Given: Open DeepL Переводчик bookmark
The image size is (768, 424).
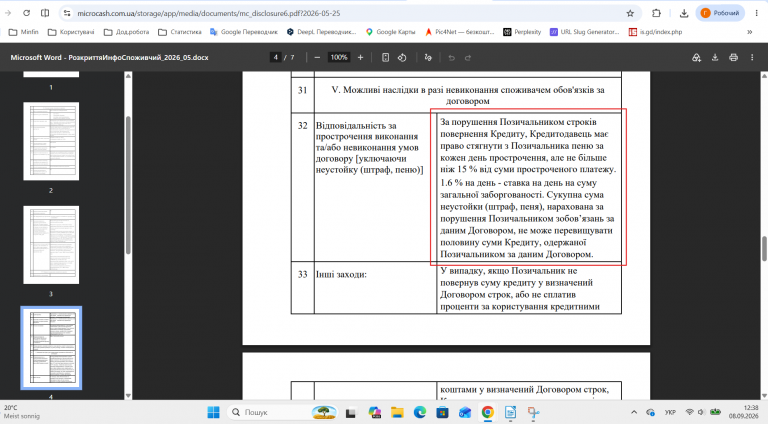Looking at the screenshot, I should [x=321, y=32].
